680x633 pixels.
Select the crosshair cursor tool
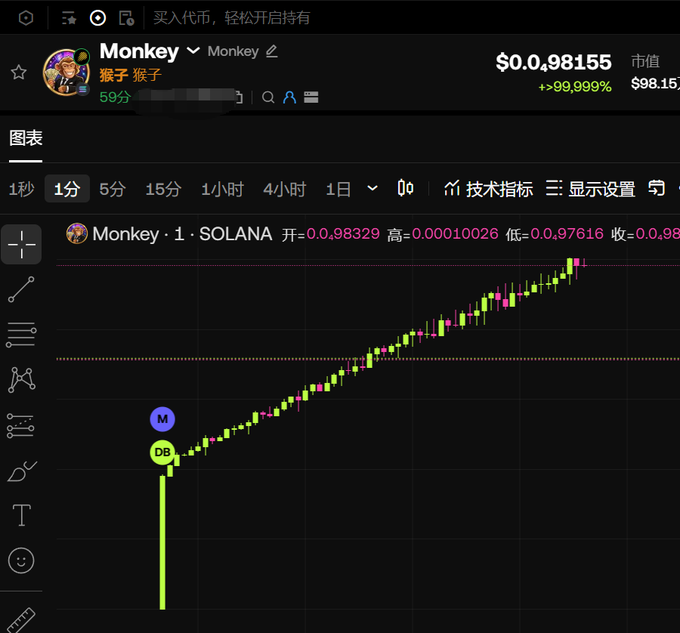click(x=21, y=245)
